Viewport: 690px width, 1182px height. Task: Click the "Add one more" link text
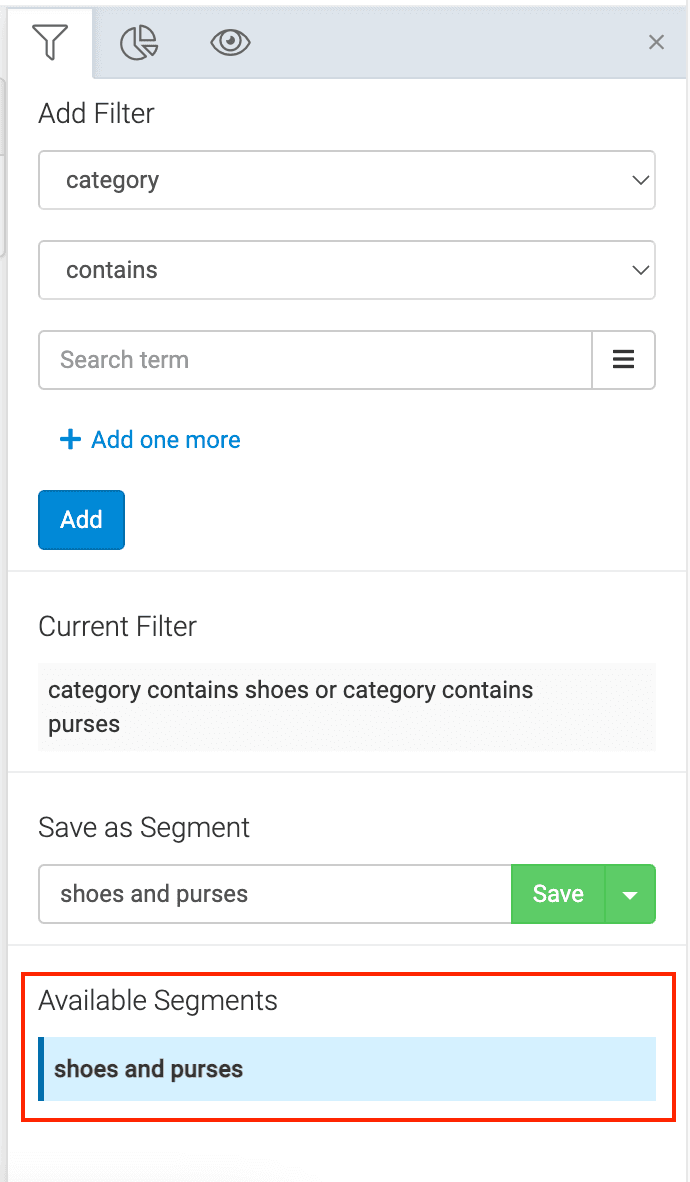166,440
